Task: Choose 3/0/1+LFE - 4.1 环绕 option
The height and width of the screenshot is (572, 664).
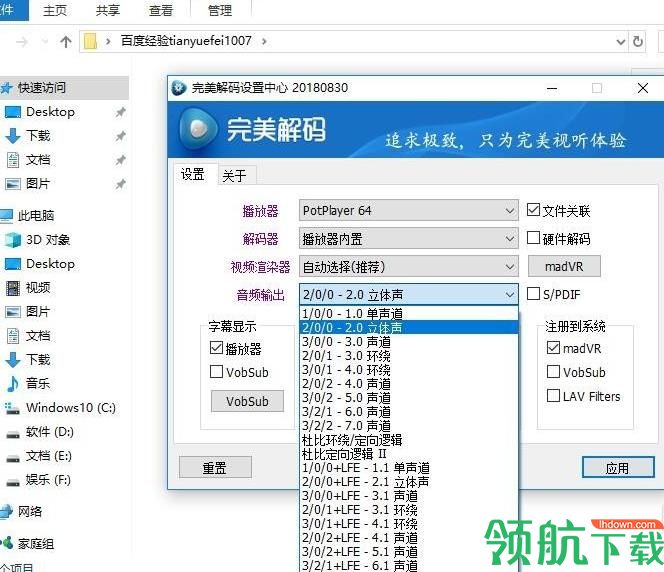Action: (x=409, y=523)
